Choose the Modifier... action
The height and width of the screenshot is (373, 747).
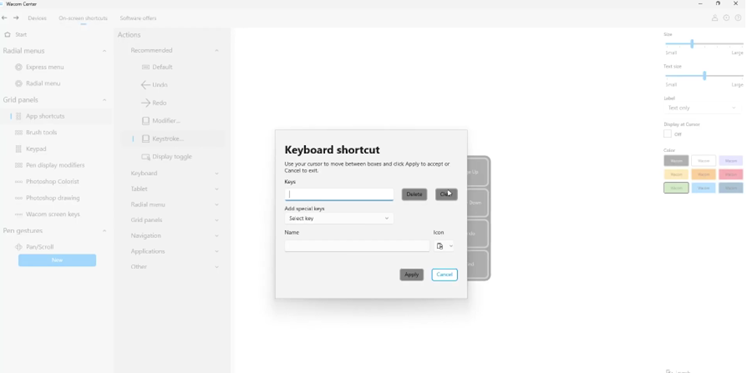pos(166,121)
